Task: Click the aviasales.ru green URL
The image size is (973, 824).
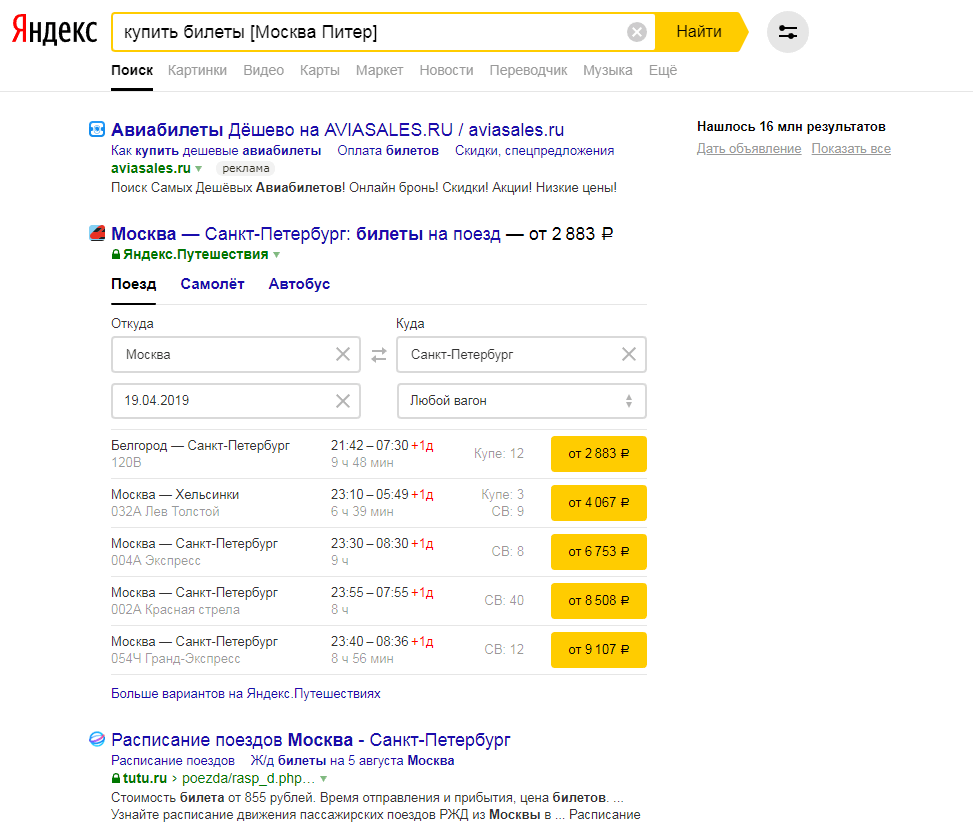Action: 151,168
